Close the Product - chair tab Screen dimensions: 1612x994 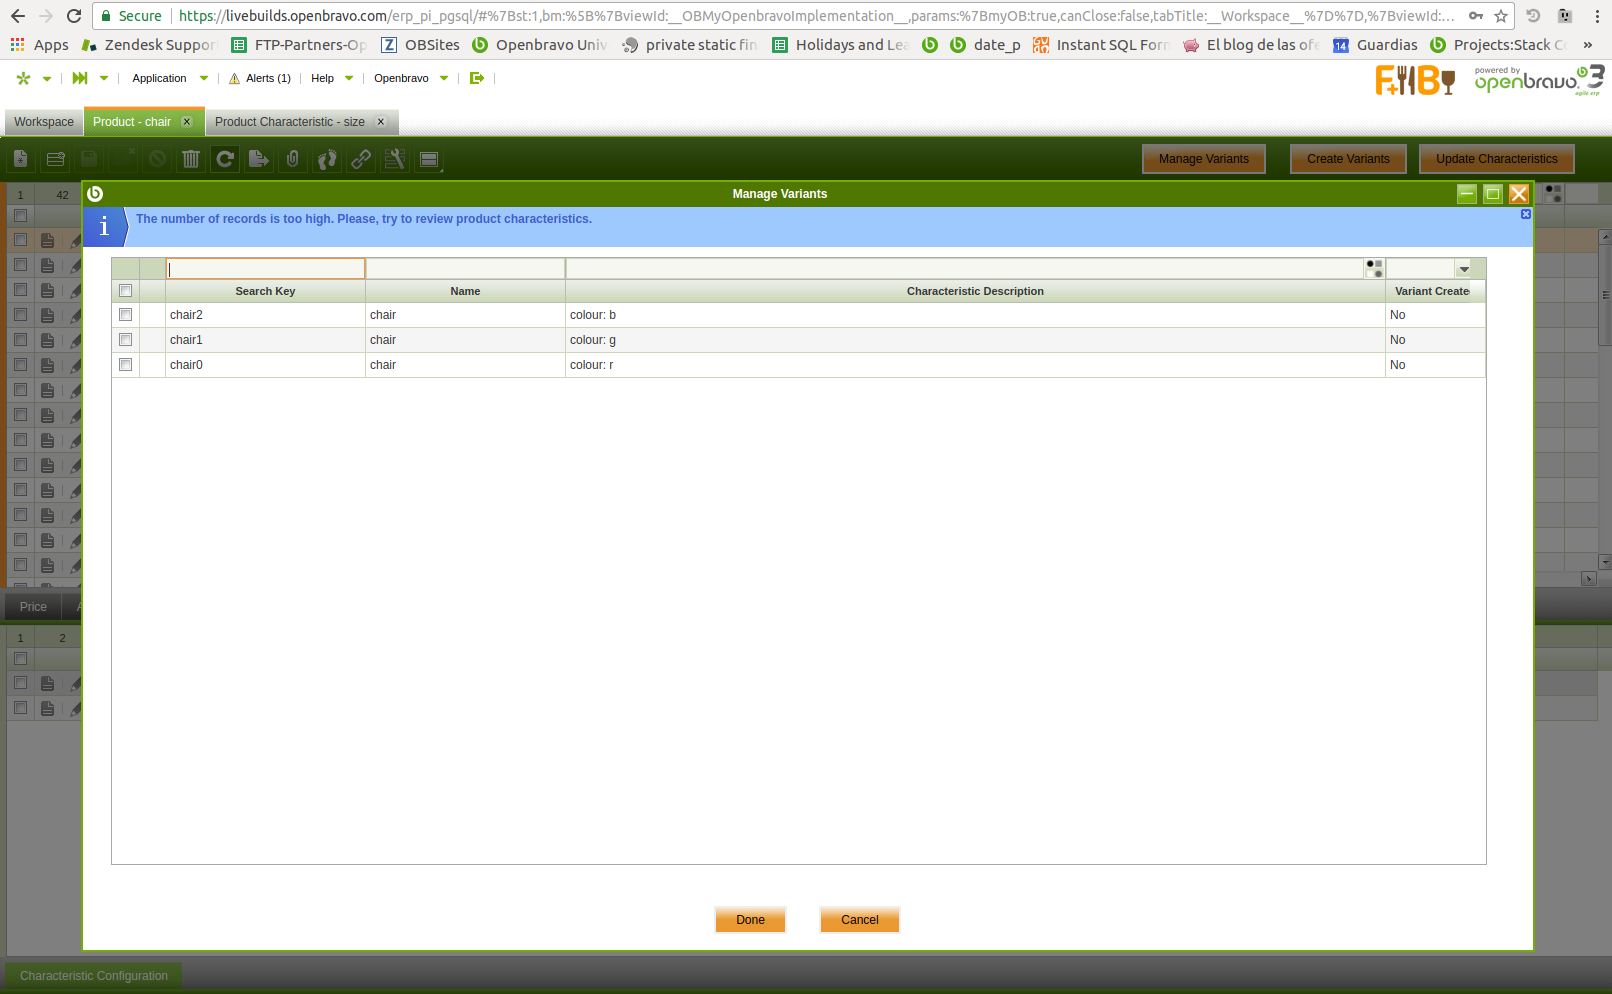(187, 122)
